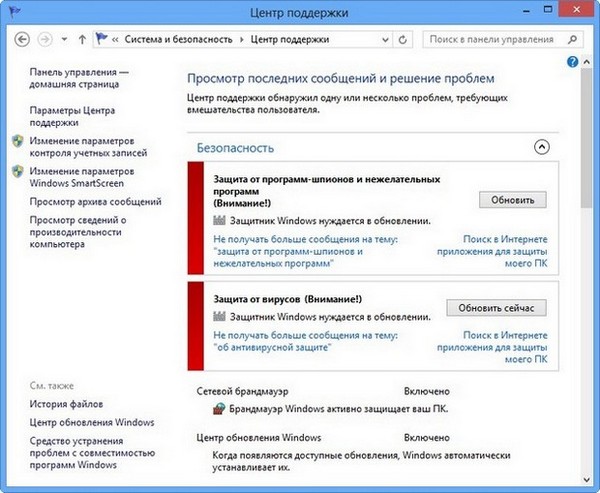Click the Обновить сейчас button
The height and width of the screenshot is (493, 600).
pyautogui.click(x=496, y=308)
